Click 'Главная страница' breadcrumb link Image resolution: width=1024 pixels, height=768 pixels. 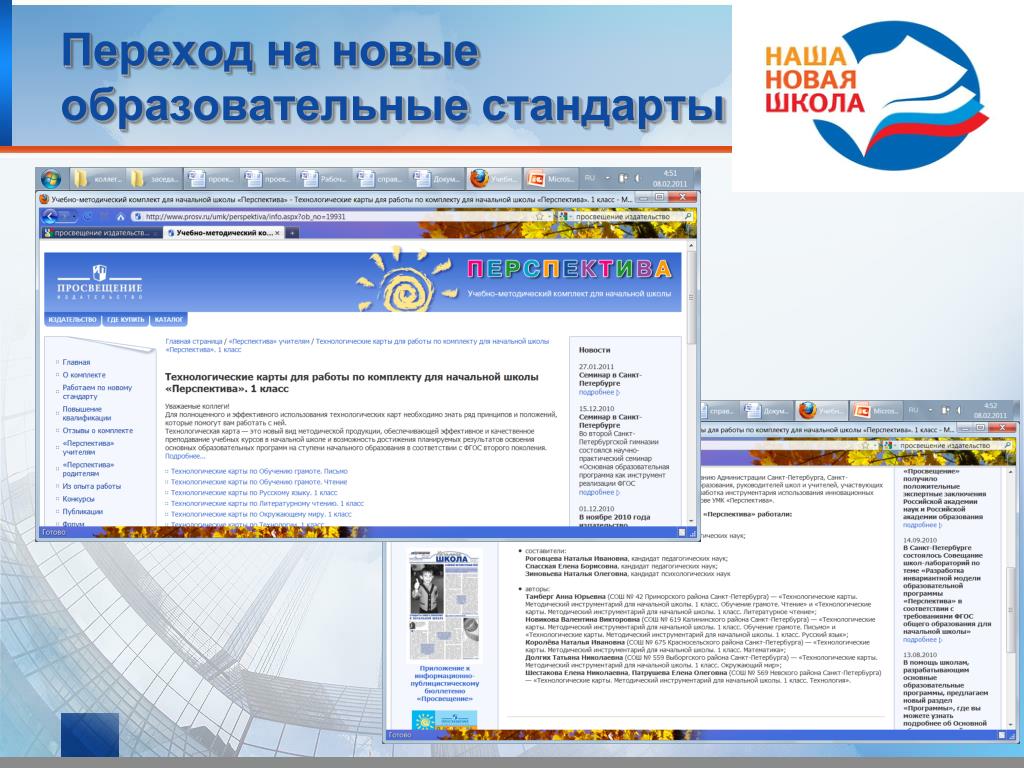pyautogui.click(x=193, y=341)
